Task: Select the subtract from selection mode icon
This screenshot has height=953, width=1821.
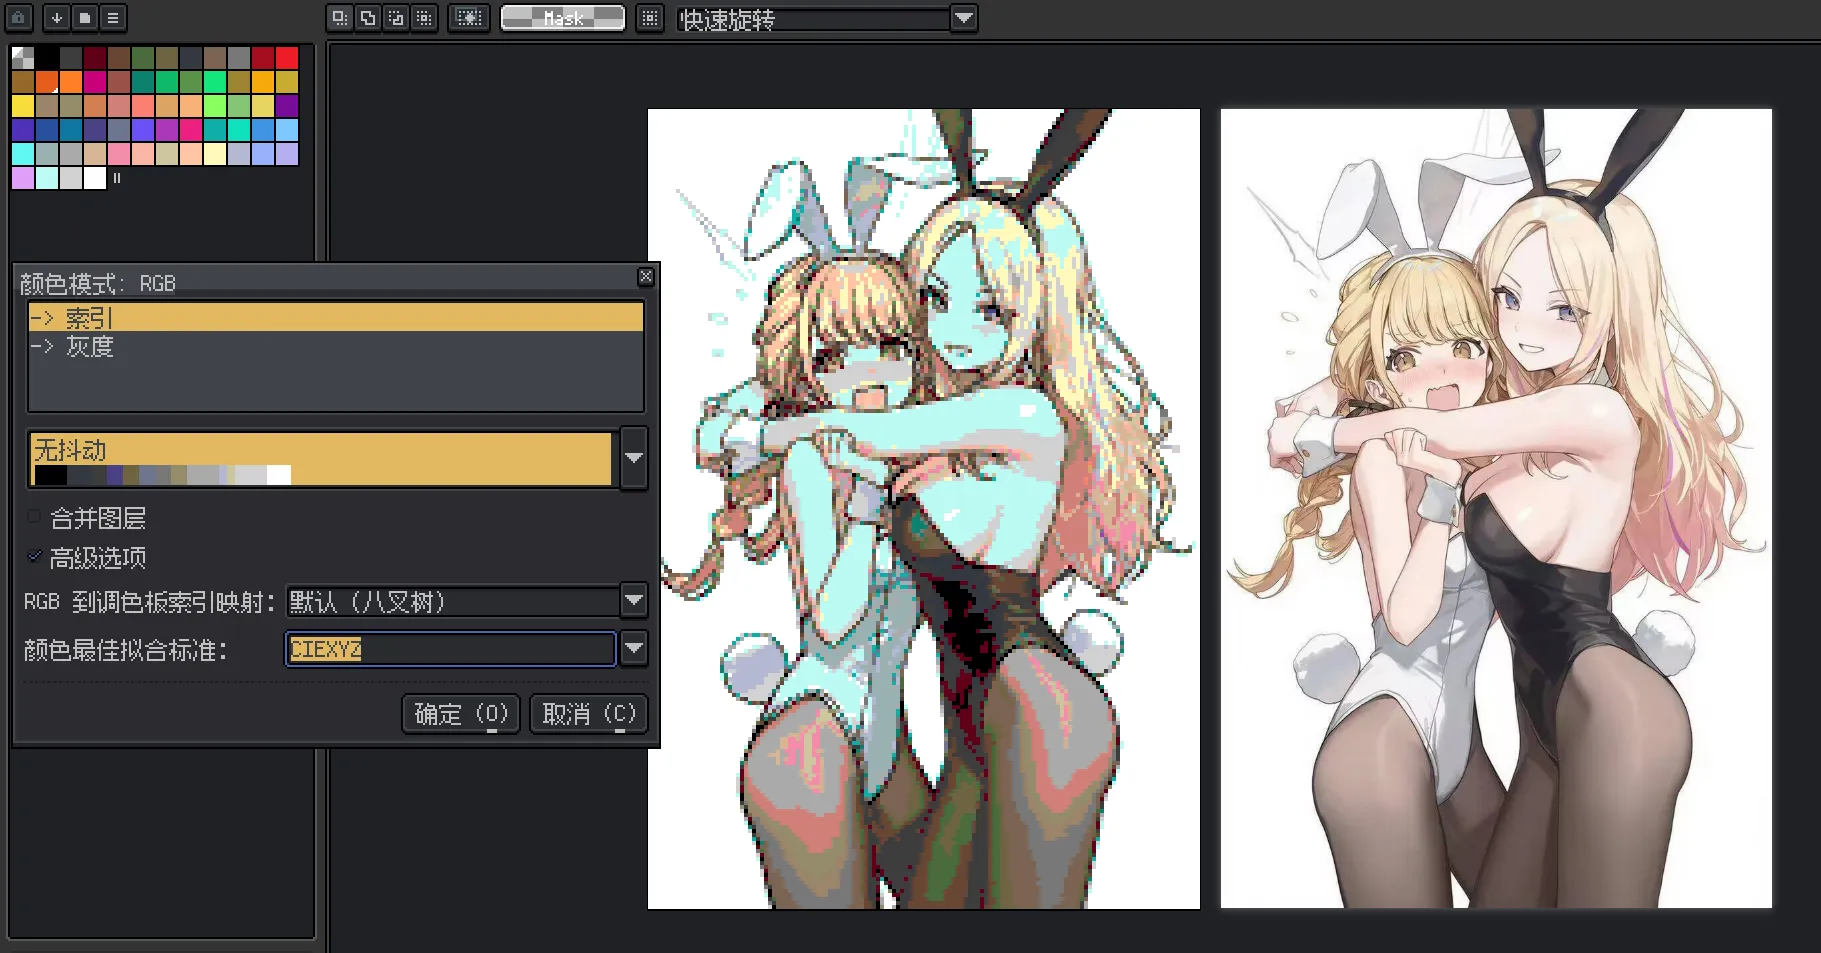Action: [x=396, y=18]
